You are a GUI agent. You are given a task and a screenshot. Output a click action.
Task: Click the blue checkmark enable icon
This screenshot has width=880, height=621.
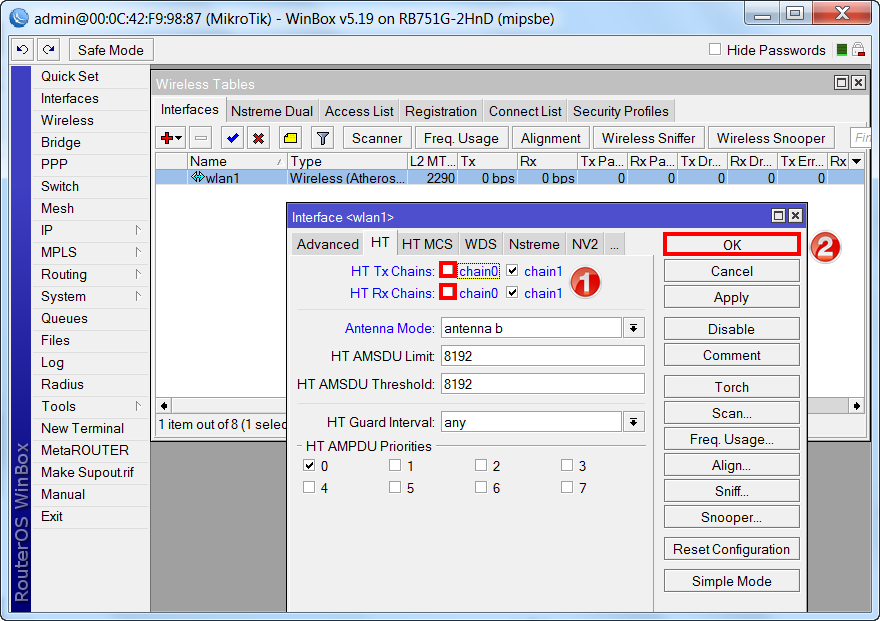pos(232,138)
